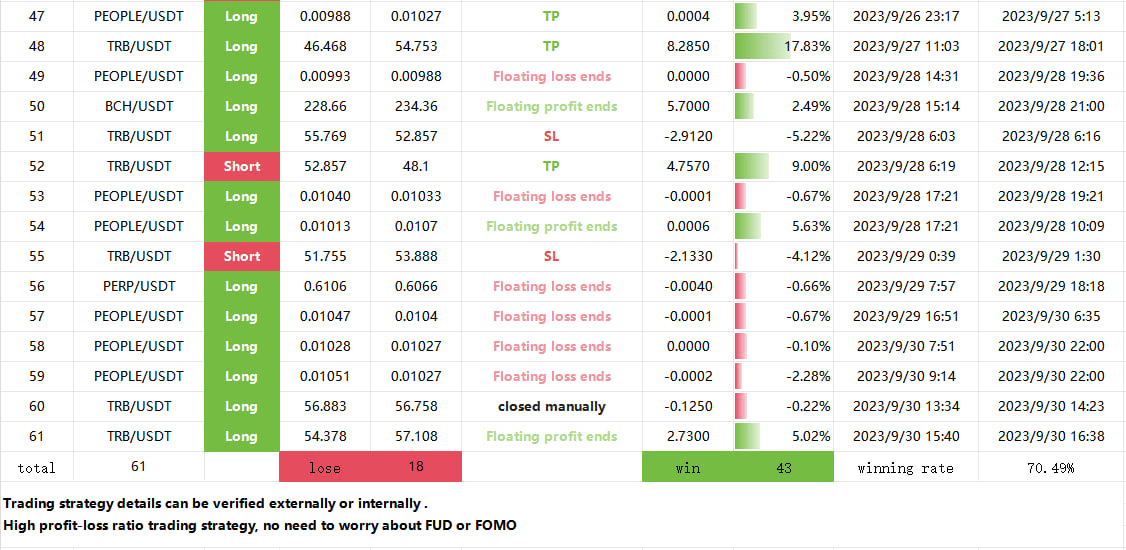Click the 17.83% profit bar cell
Image resolution: width=1126 pixels, height=550 pixels.
[x=784, y=46]
